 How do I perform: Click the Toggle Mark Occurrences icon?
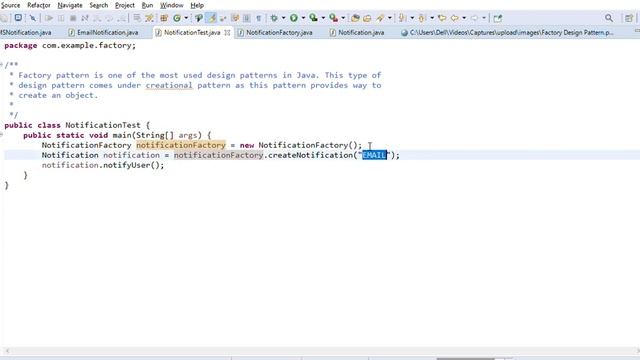click(212, 18)
